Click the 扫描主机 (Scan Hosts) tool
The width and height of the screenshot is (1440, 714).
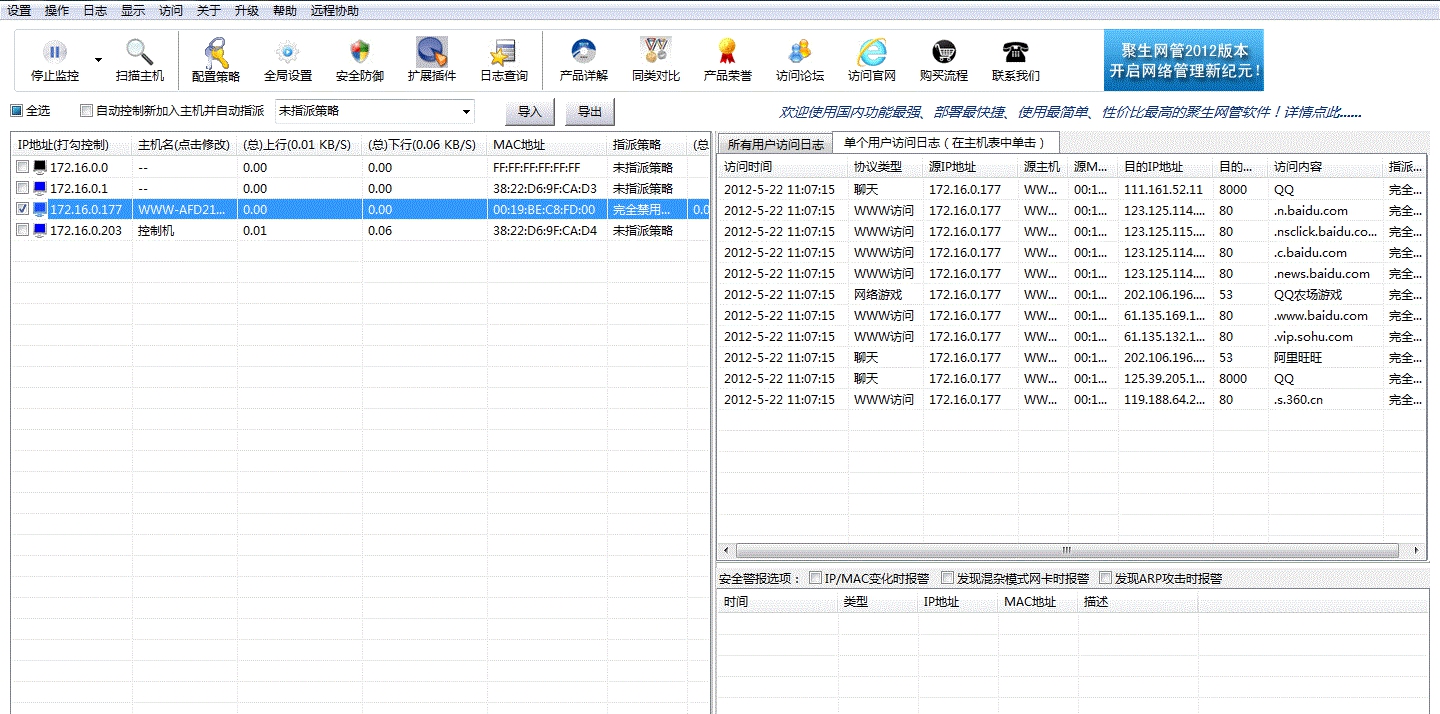[138, 59]
